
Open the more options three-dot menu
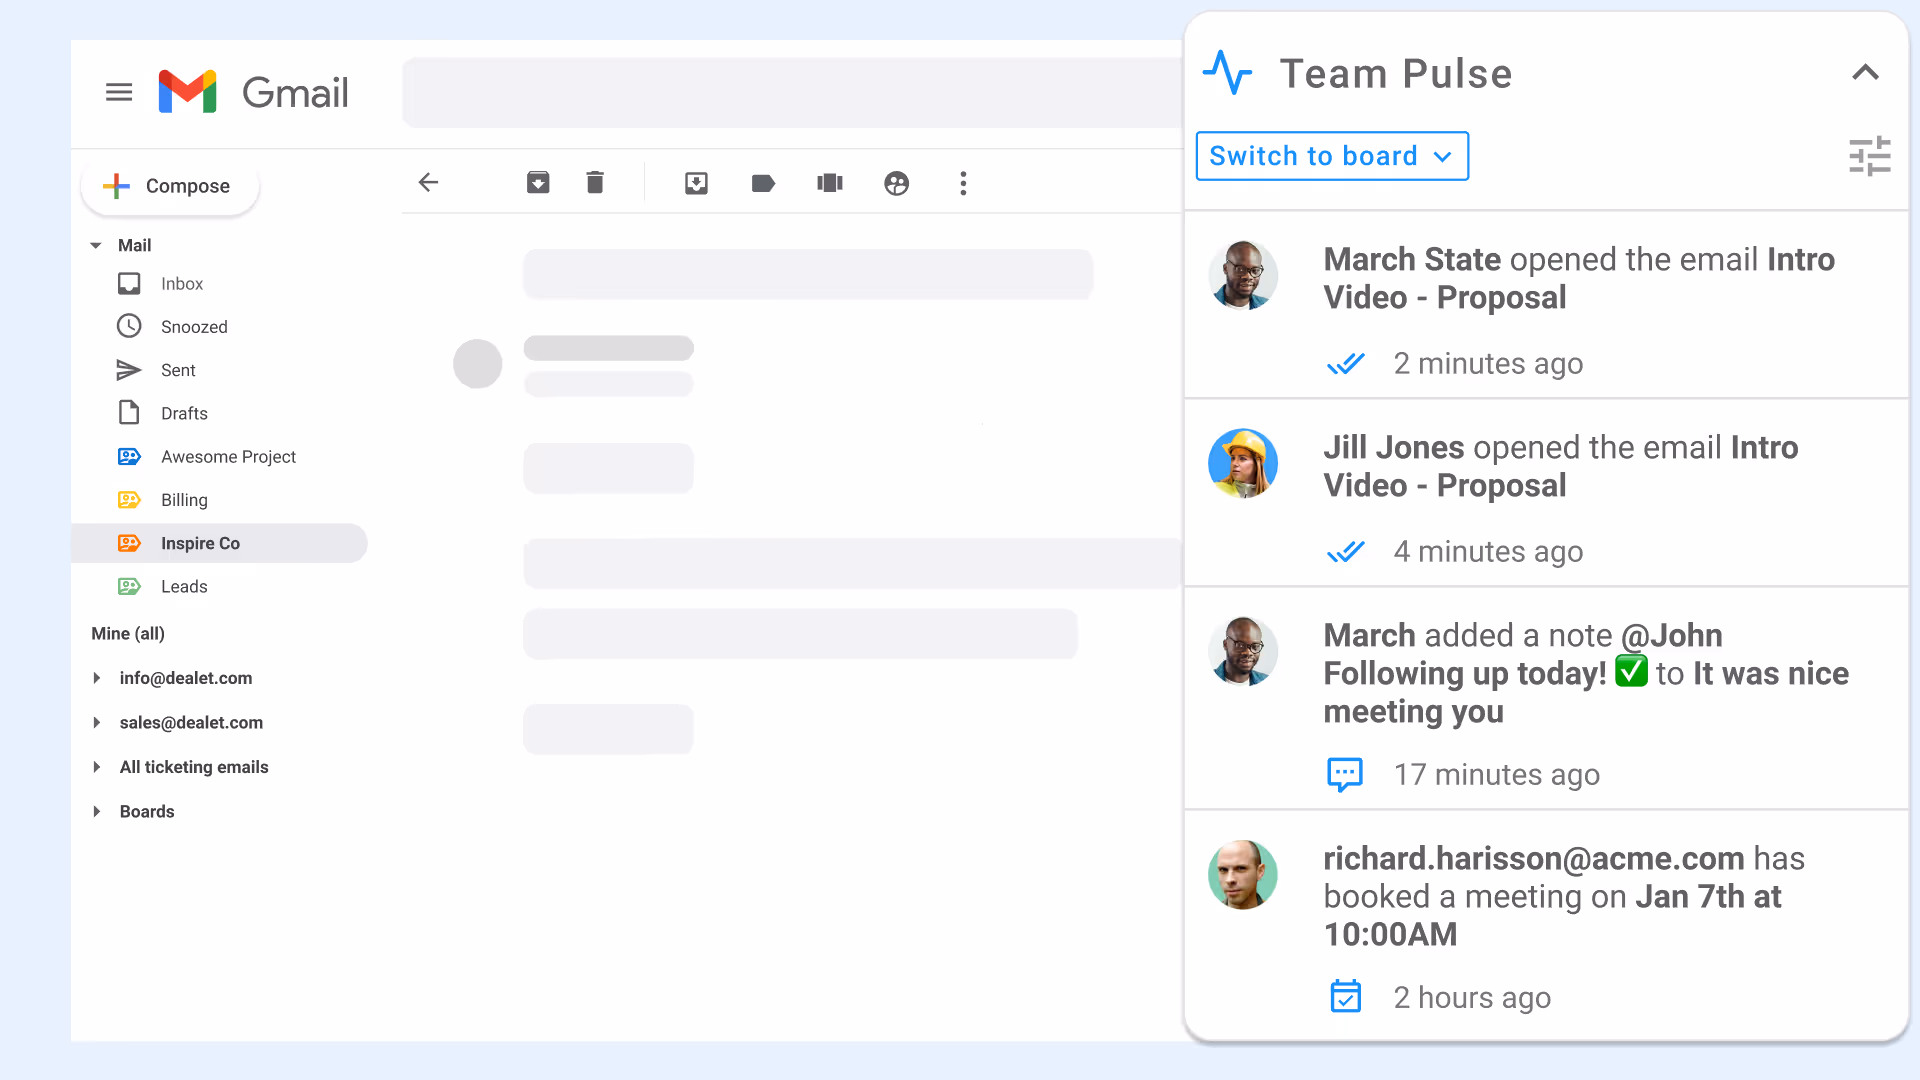pyautogui.click(x=963, y=183)
